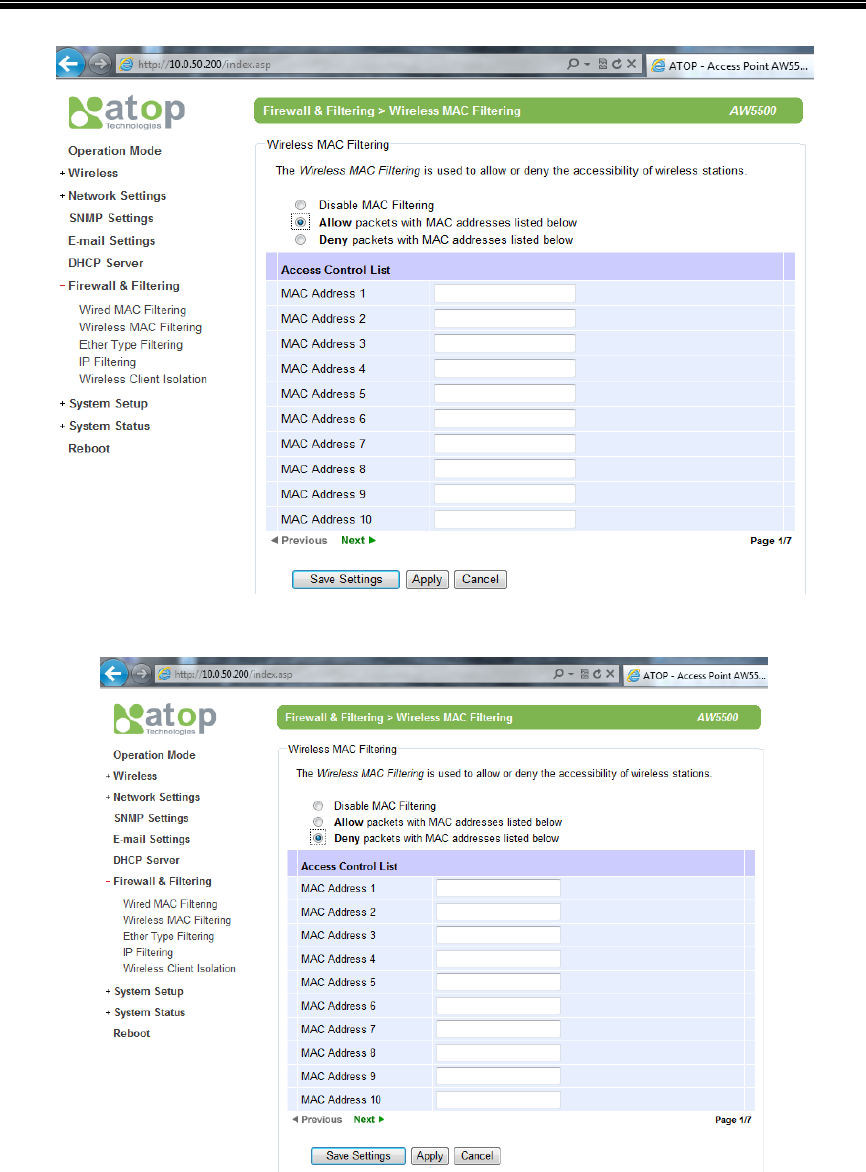Switch to ATOP Access Point tab in lower browser
Image resolution: width=866 pixels, height=1172 pixels.
[696, 675]
